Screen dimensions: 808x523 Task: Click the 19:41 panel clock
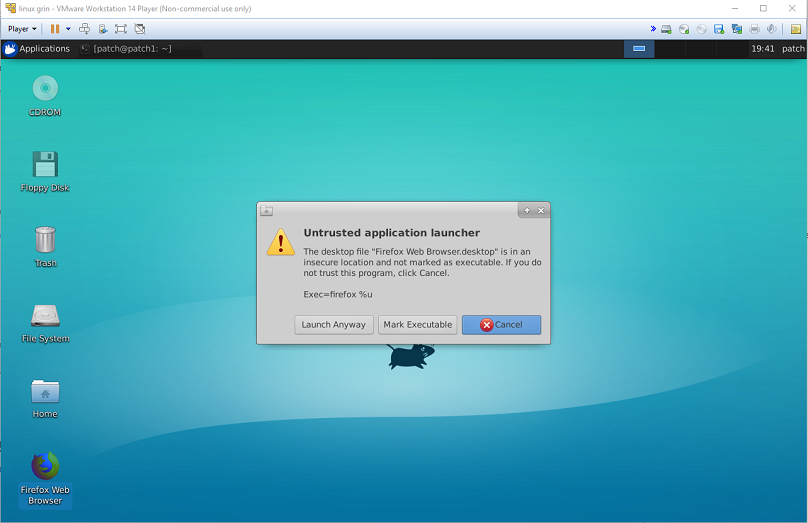(x=763, y=49)
